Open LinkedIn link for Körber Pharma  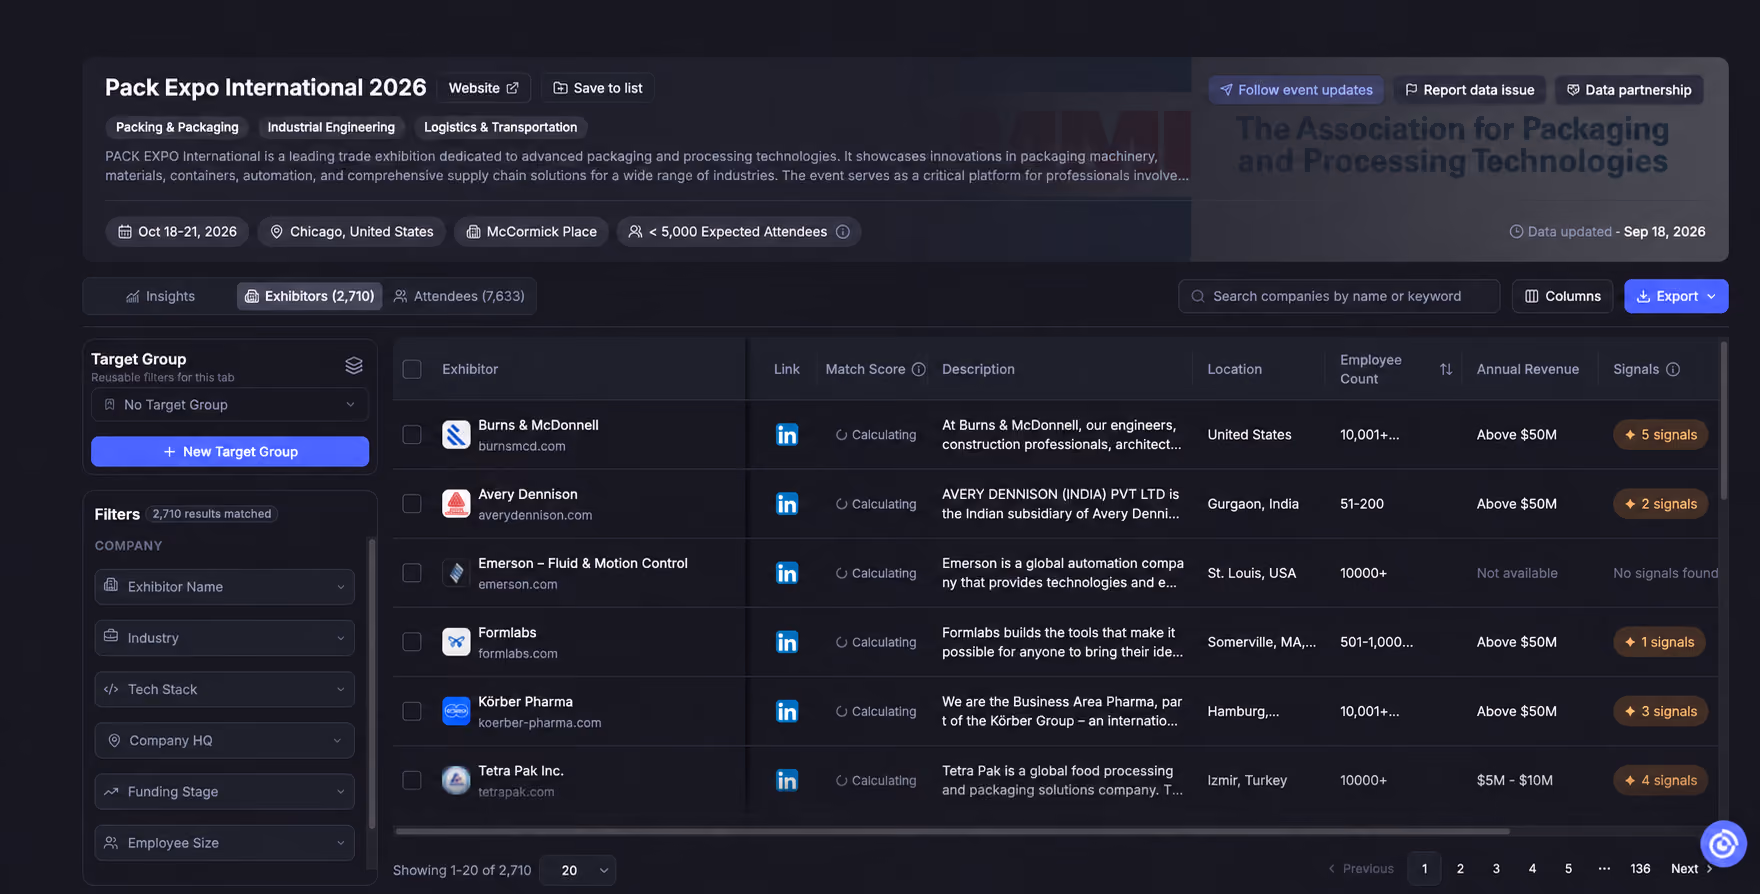tap(787, 711)
